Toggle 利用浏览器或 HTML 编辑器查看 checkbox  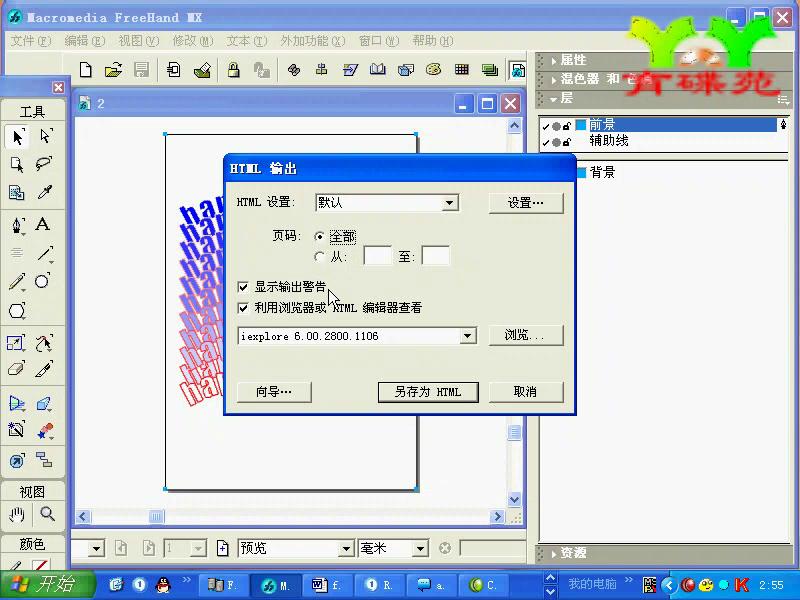click(x=243, y=308)
